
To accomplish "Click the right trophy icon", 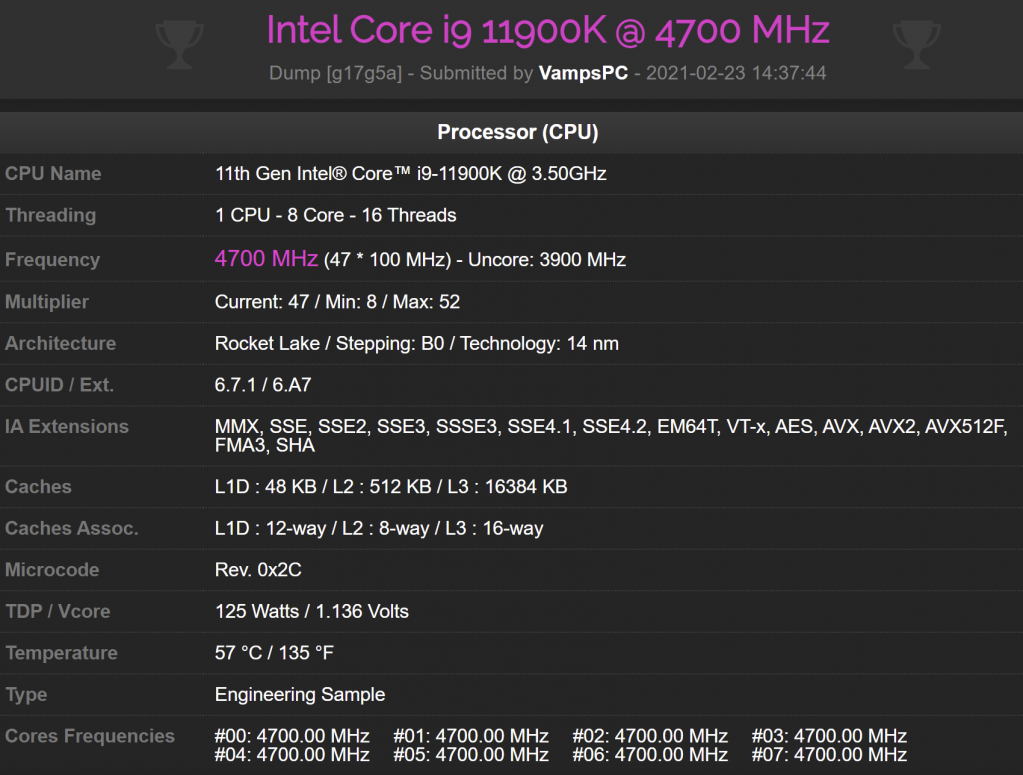I will pyautogui.click(x=916, y=45).
